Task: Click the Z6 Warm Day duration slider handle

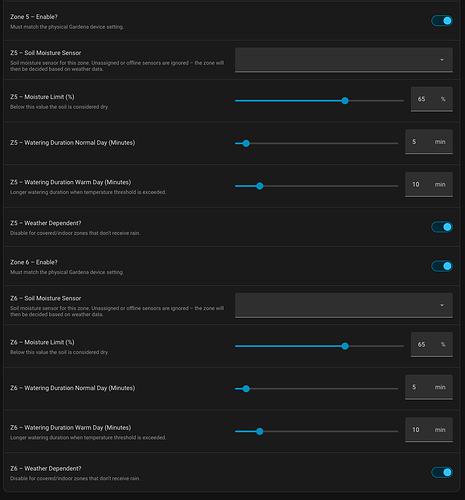Action: click(260, 431)
